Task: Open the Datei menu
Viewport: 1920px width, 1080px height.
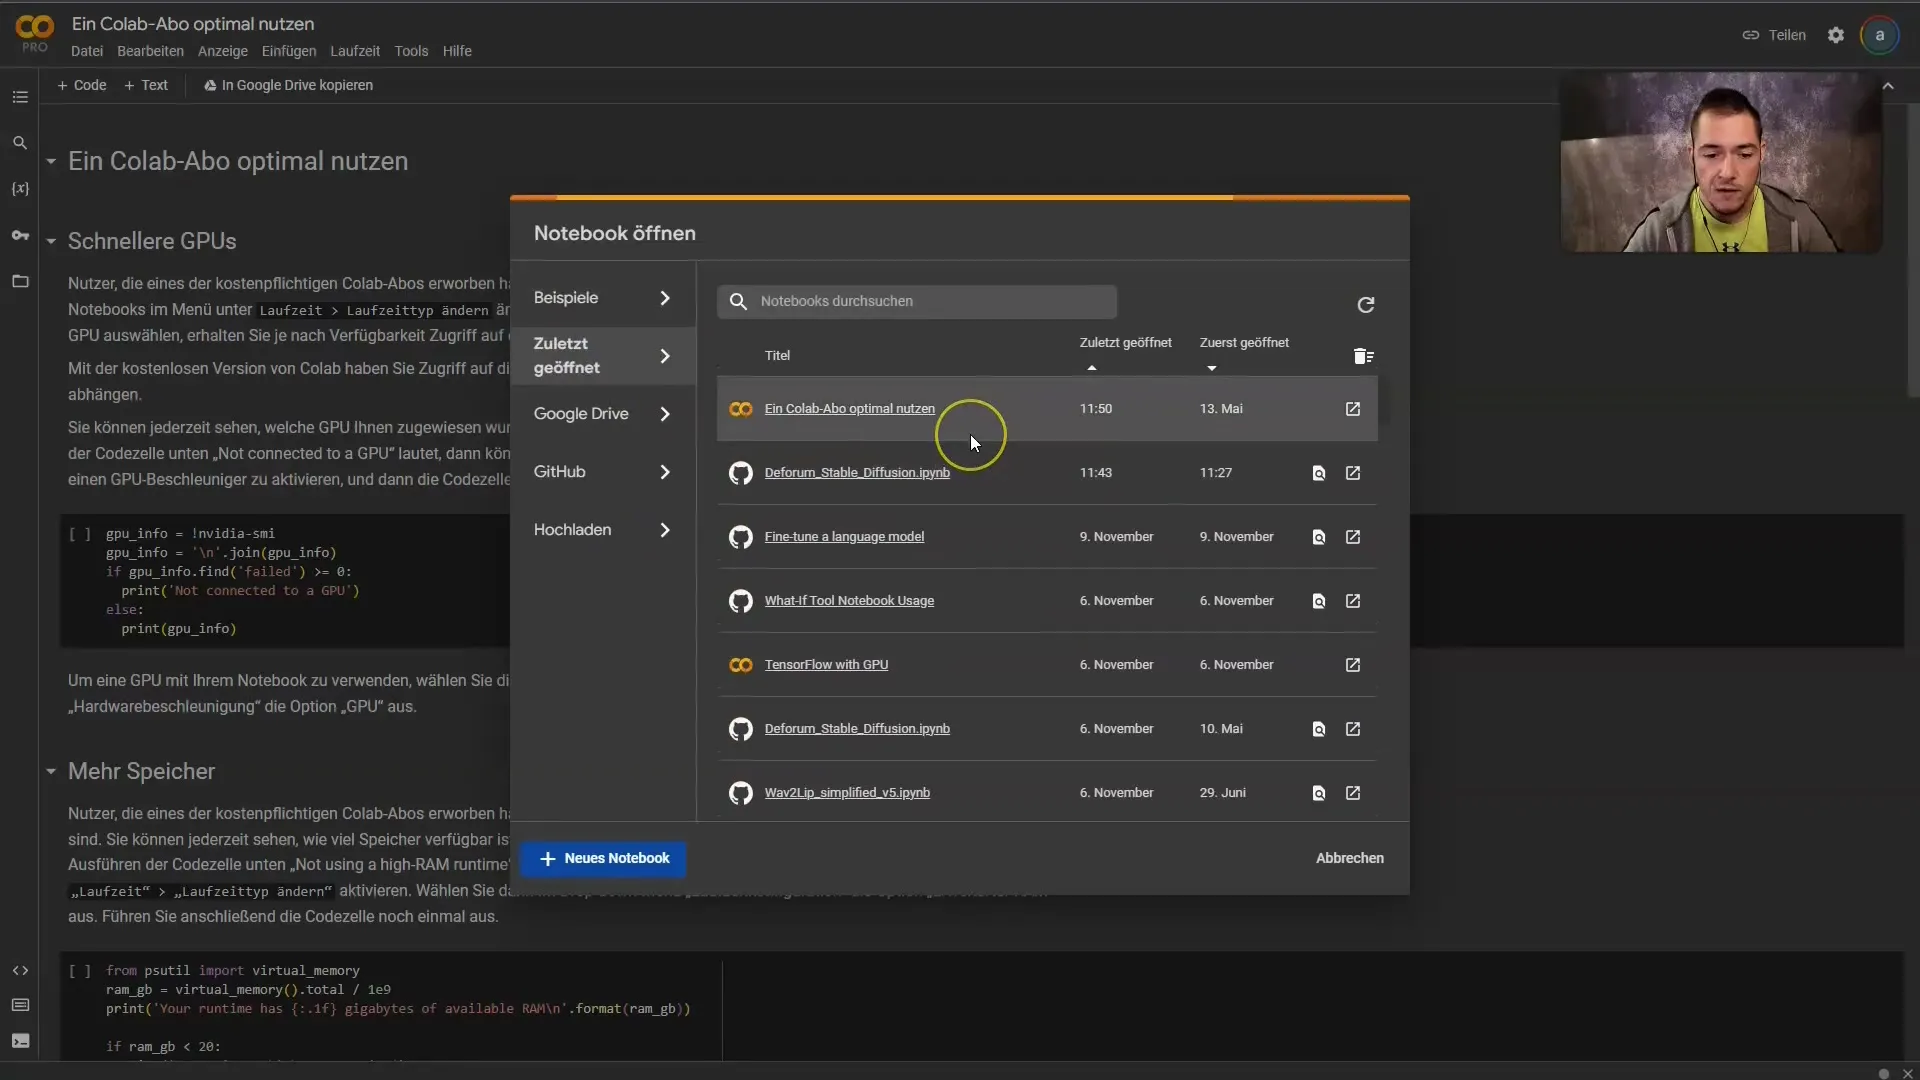Action: click(x=87, y=51)
